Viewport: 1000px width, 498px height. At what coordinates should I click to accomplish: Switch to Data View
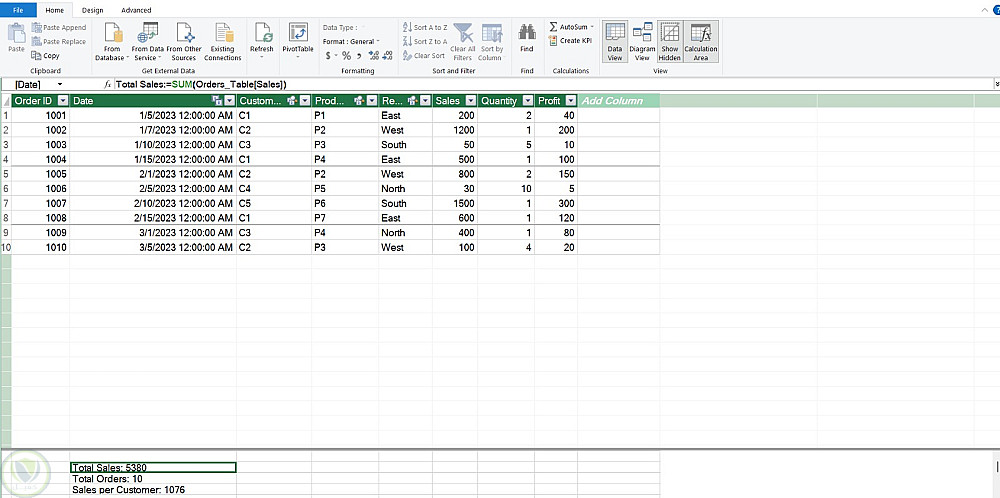coord(615,41)
